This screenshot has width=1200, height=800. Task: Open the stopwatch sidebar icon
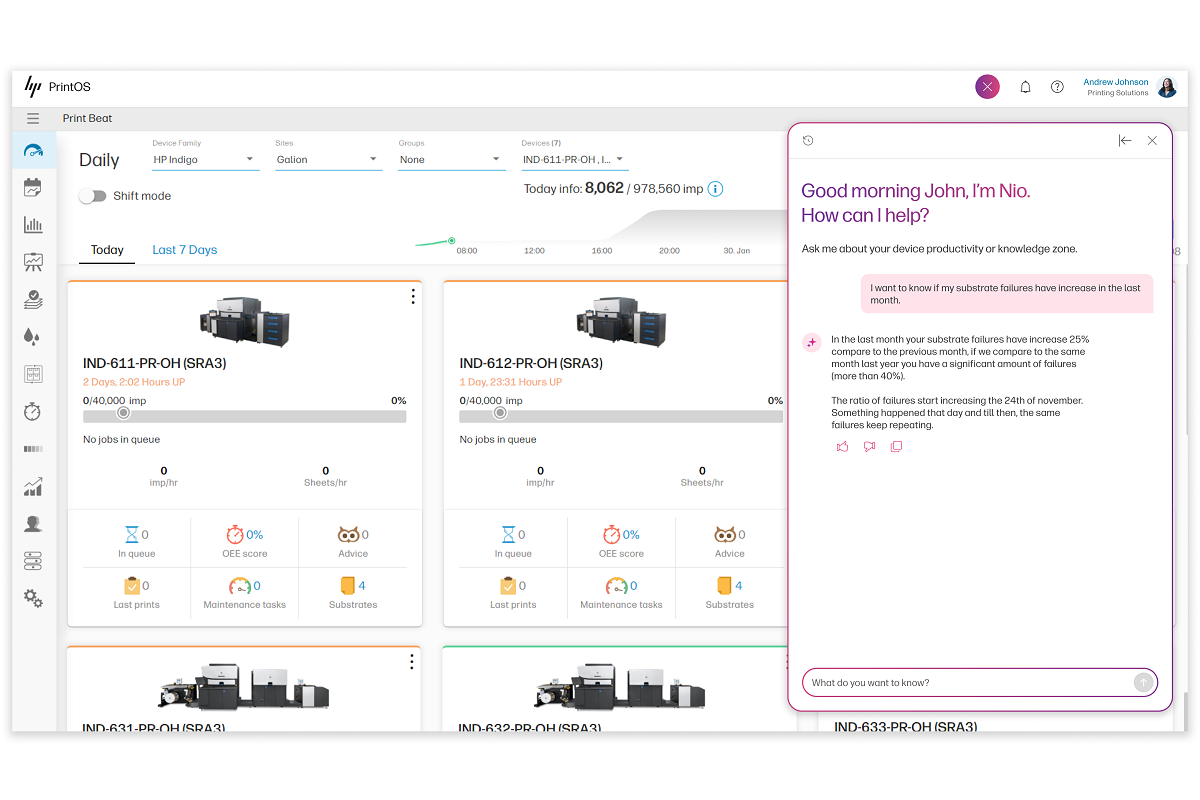(33, 411)
